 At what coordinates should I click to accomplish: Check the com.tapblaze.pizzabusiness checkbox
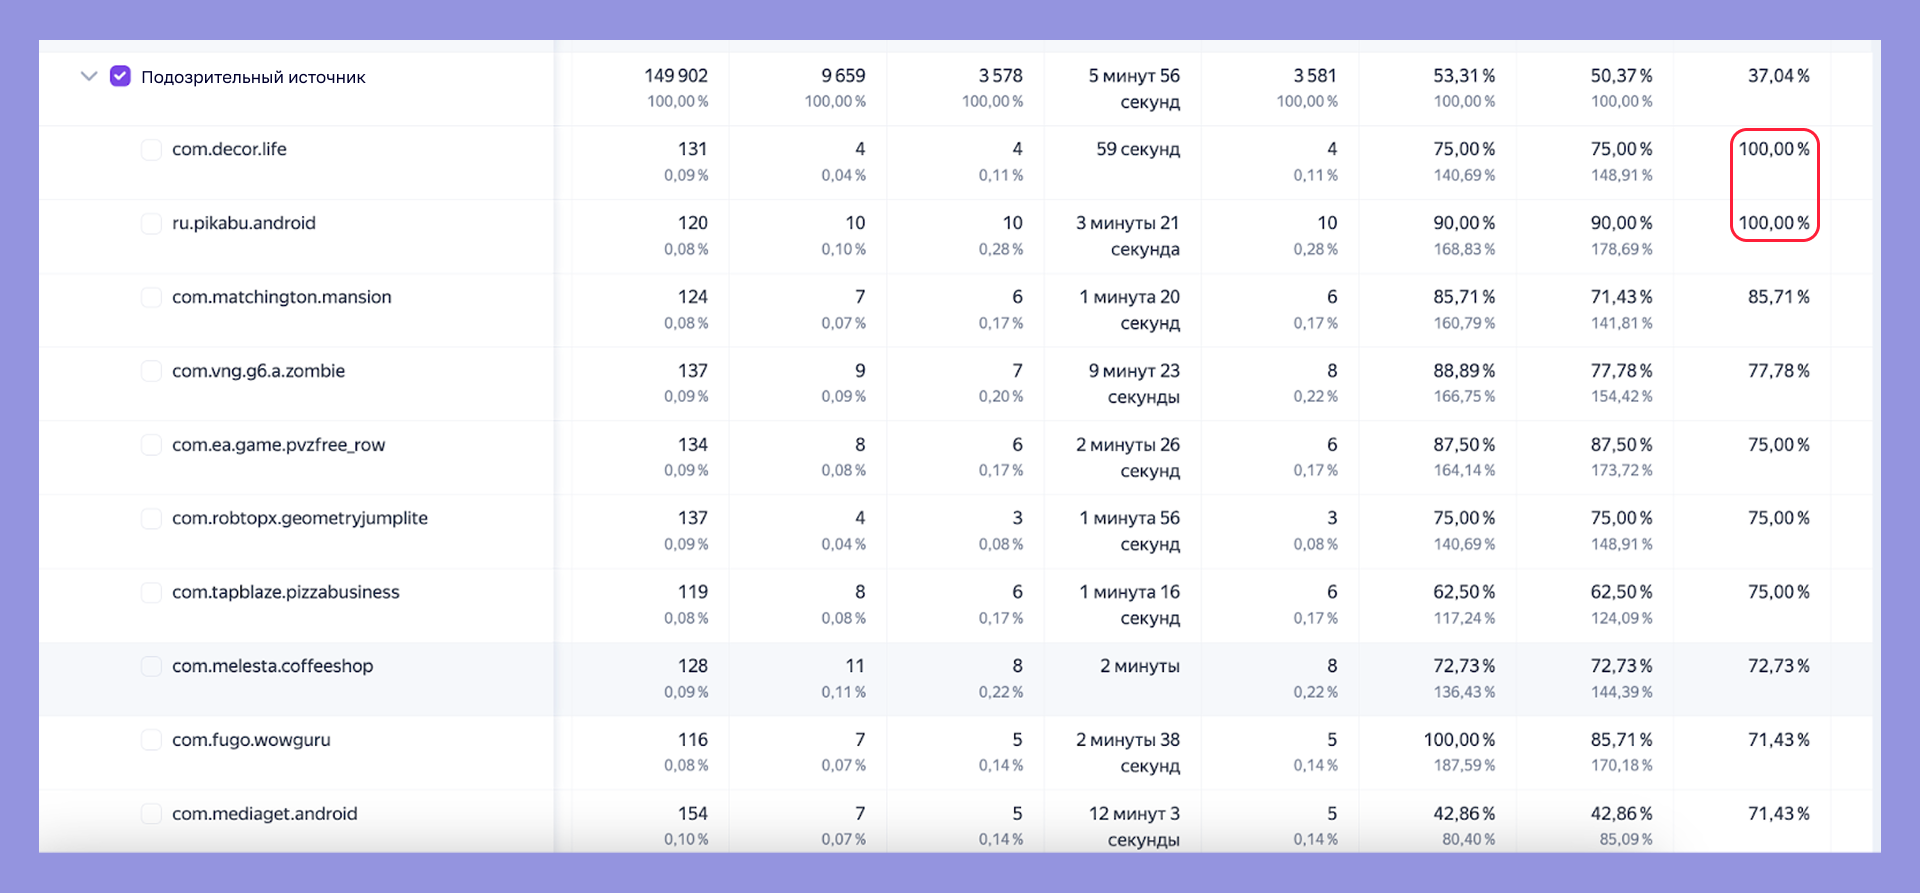click(x=151, y=593)
